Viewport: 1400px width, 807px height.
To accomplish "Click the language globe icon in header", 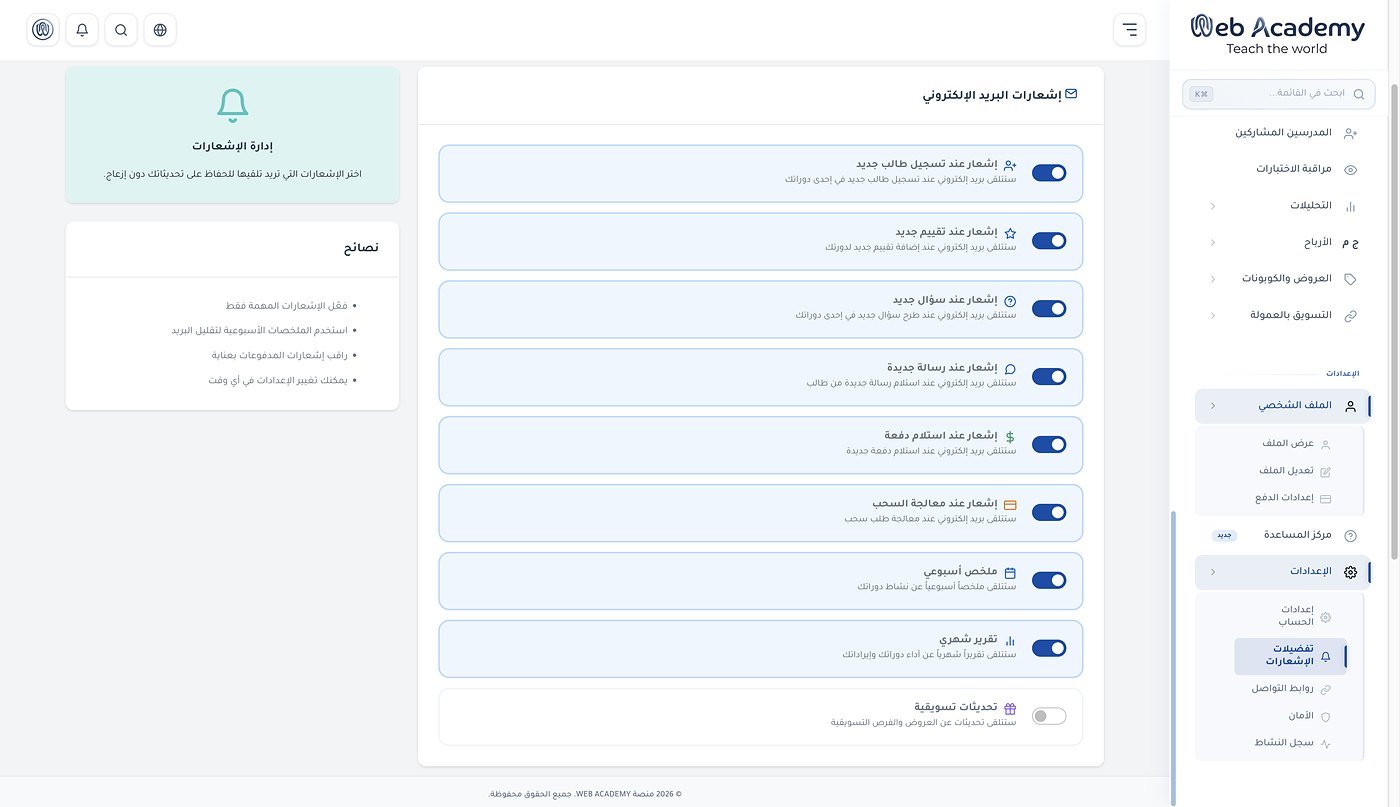I will (x=160, y=30).
